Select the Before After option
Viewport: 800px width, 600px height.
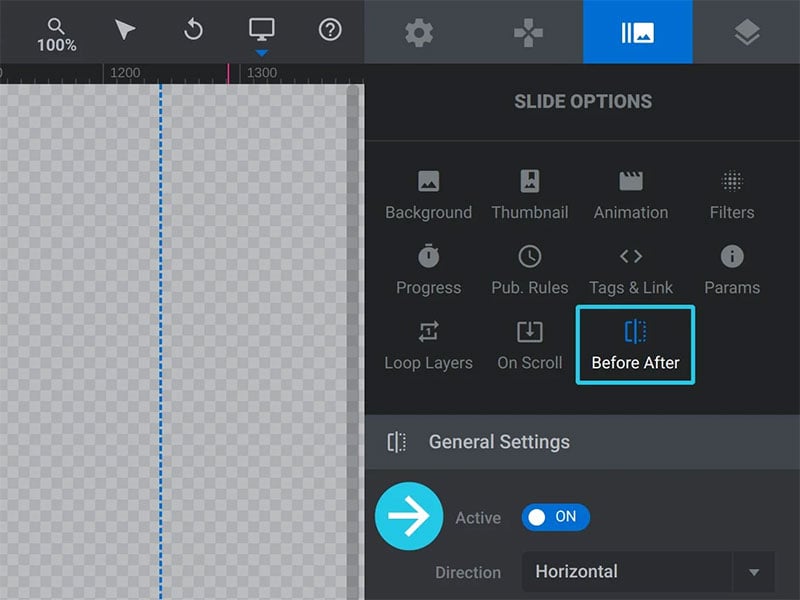coord(635,345)
